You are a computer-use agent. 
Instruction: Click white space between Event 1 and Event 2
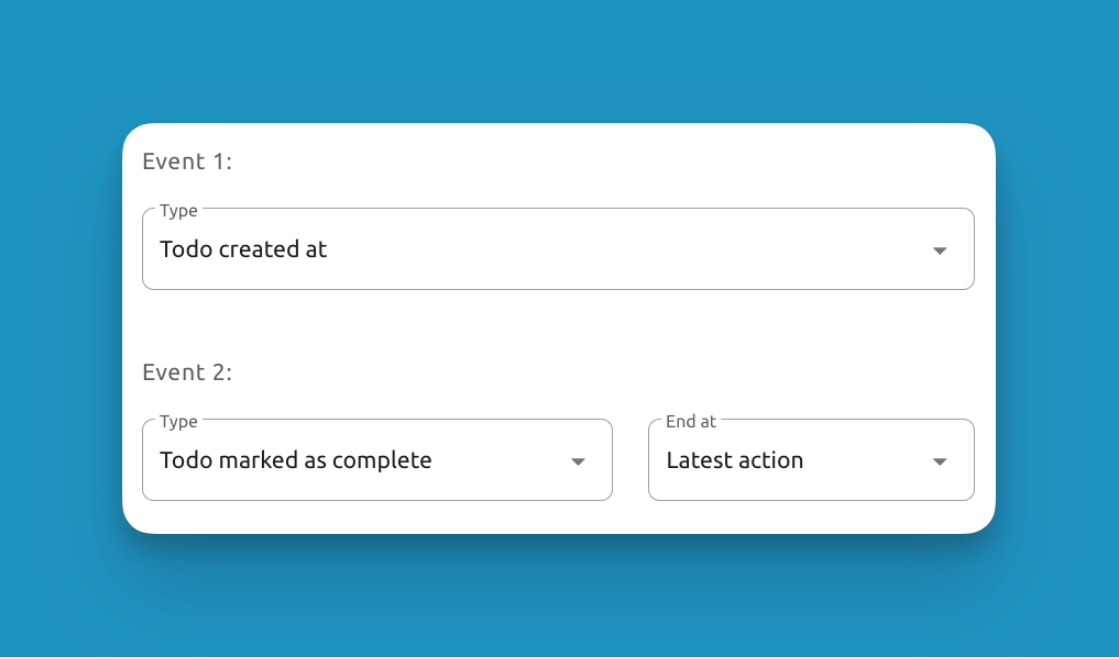(x=557, y=330)
